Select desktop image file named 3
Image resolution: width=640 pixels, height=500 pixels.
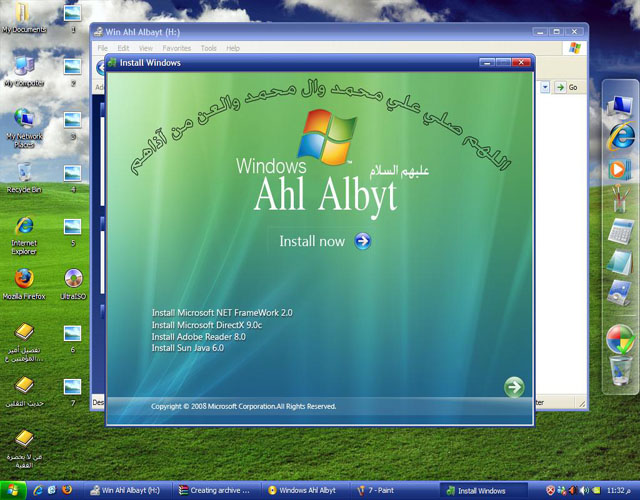pos(73,126)
